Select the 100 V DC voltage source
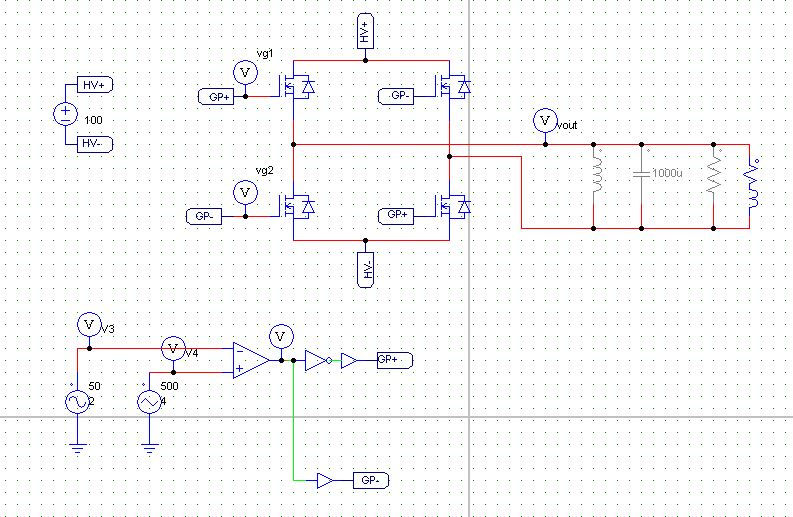 66,114
